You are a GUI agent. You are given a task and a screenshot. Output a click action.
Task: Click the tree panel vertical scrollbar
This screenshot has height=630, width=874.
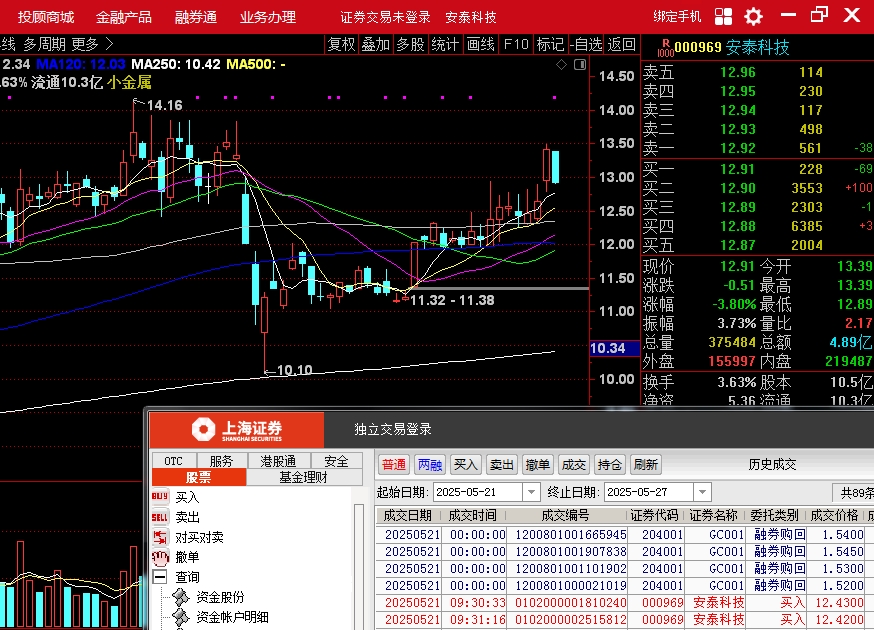coord(360,566)
